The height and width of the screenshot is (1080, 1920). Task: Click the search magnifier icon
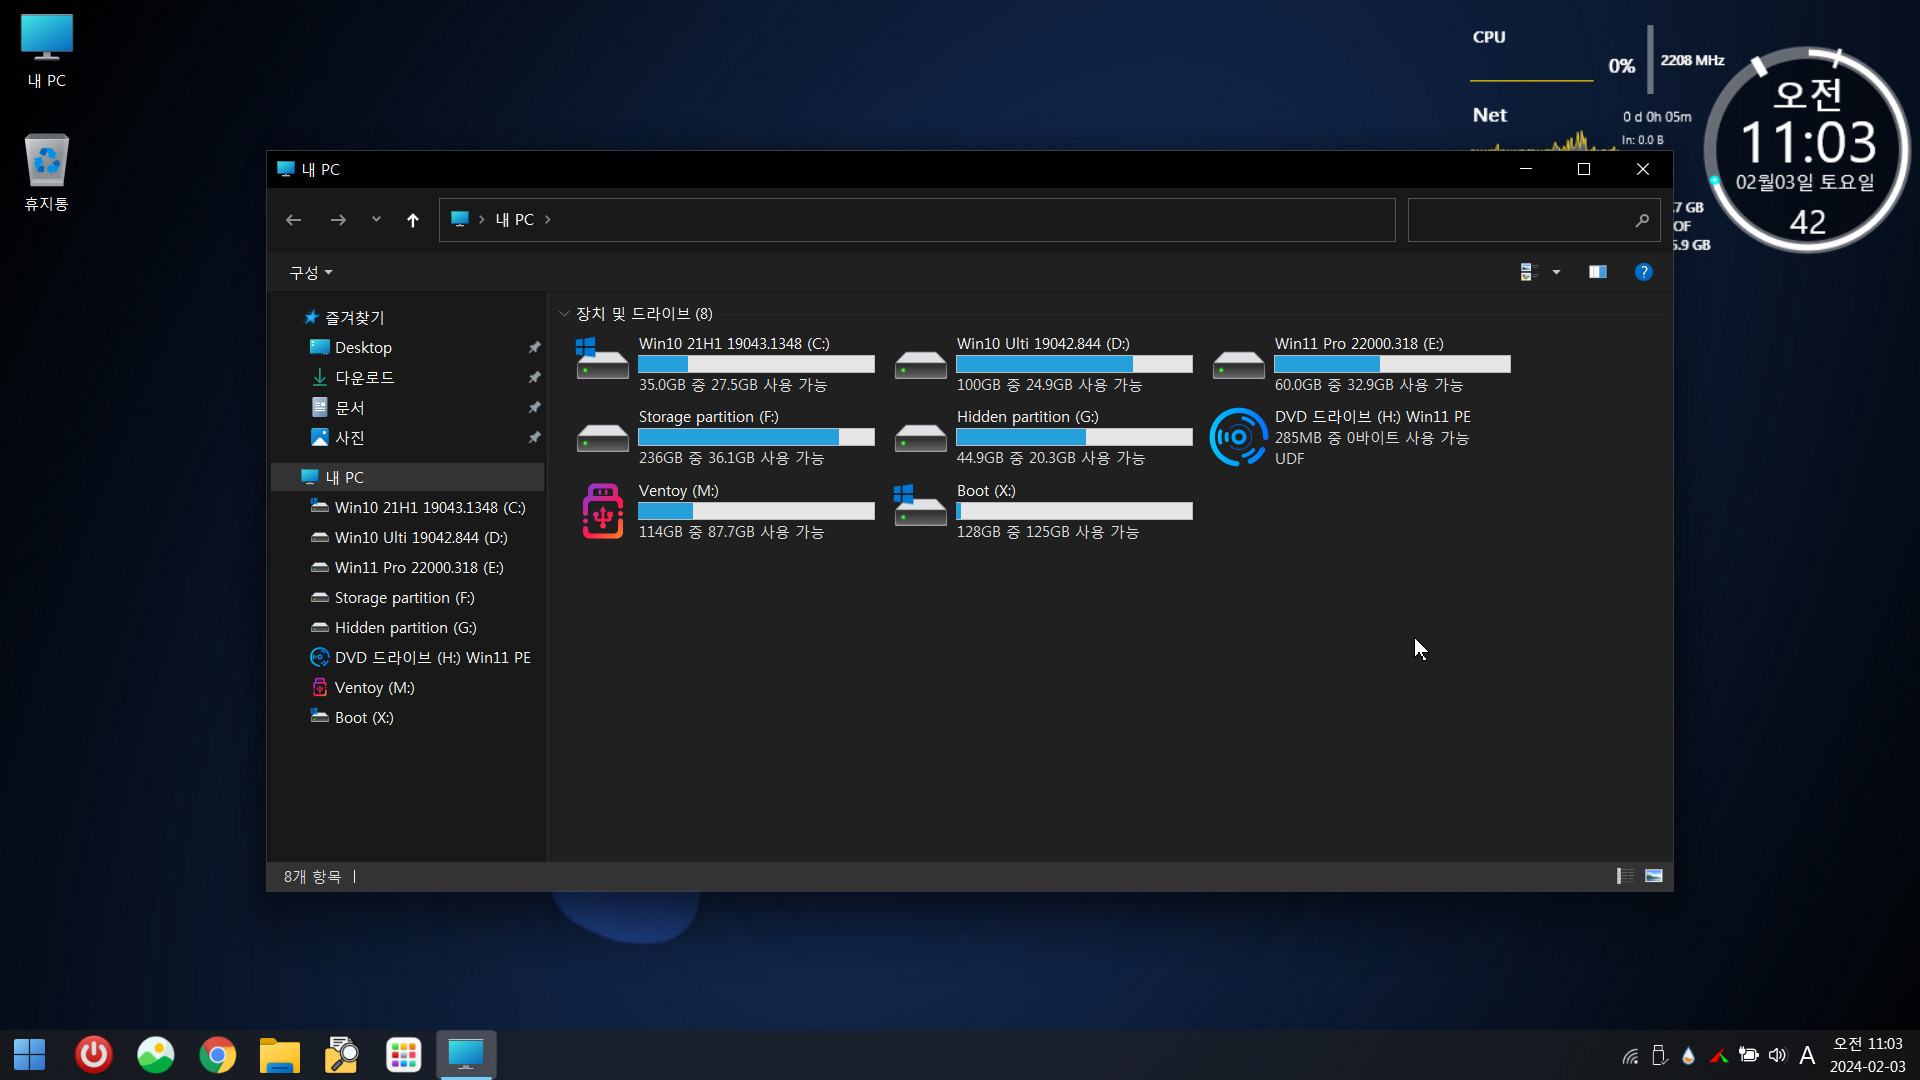click(x=1642, y=220)
